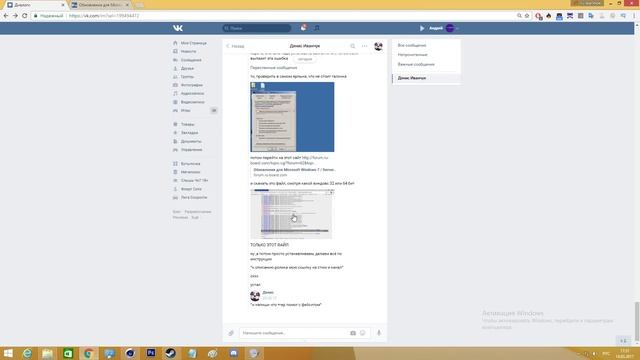Viewport: 640px width, 360px height.
Task: Open Моя Страница in left sidebar
Action: click(193, 43)
